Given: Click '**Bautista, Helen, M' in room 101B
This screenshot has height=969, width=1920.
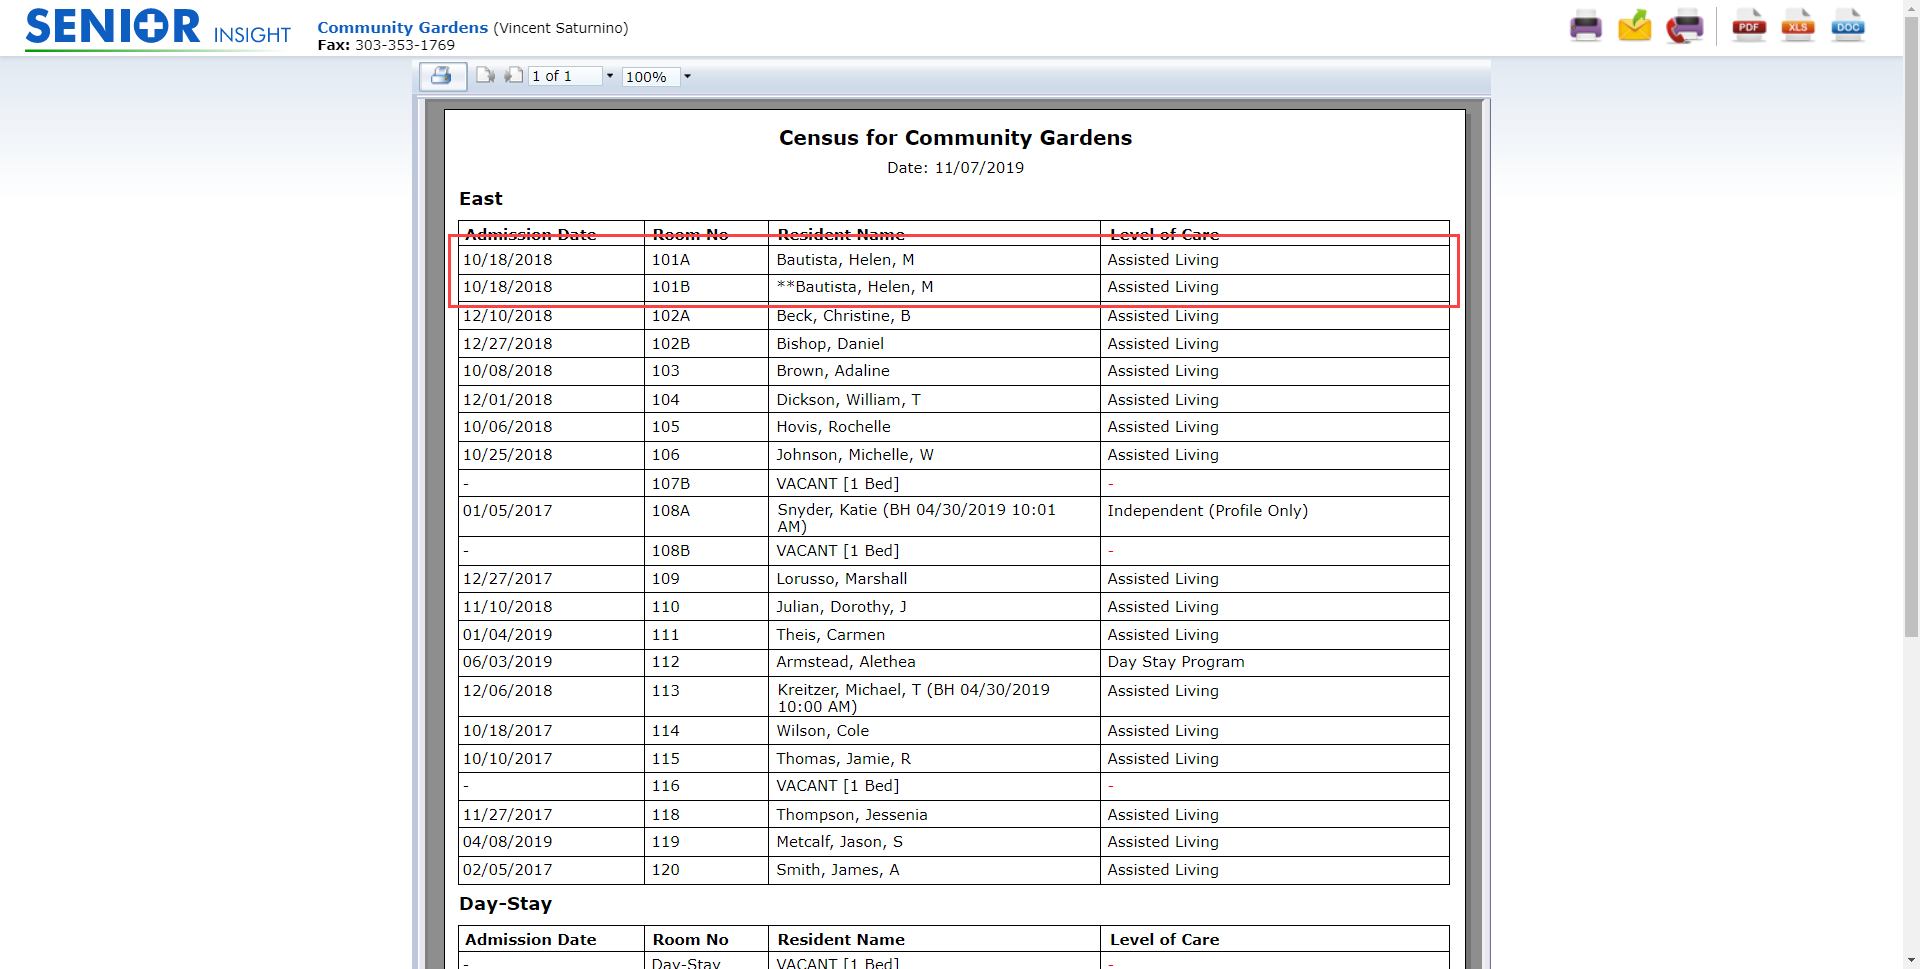Looking at the screenshot, I should 855,287.
